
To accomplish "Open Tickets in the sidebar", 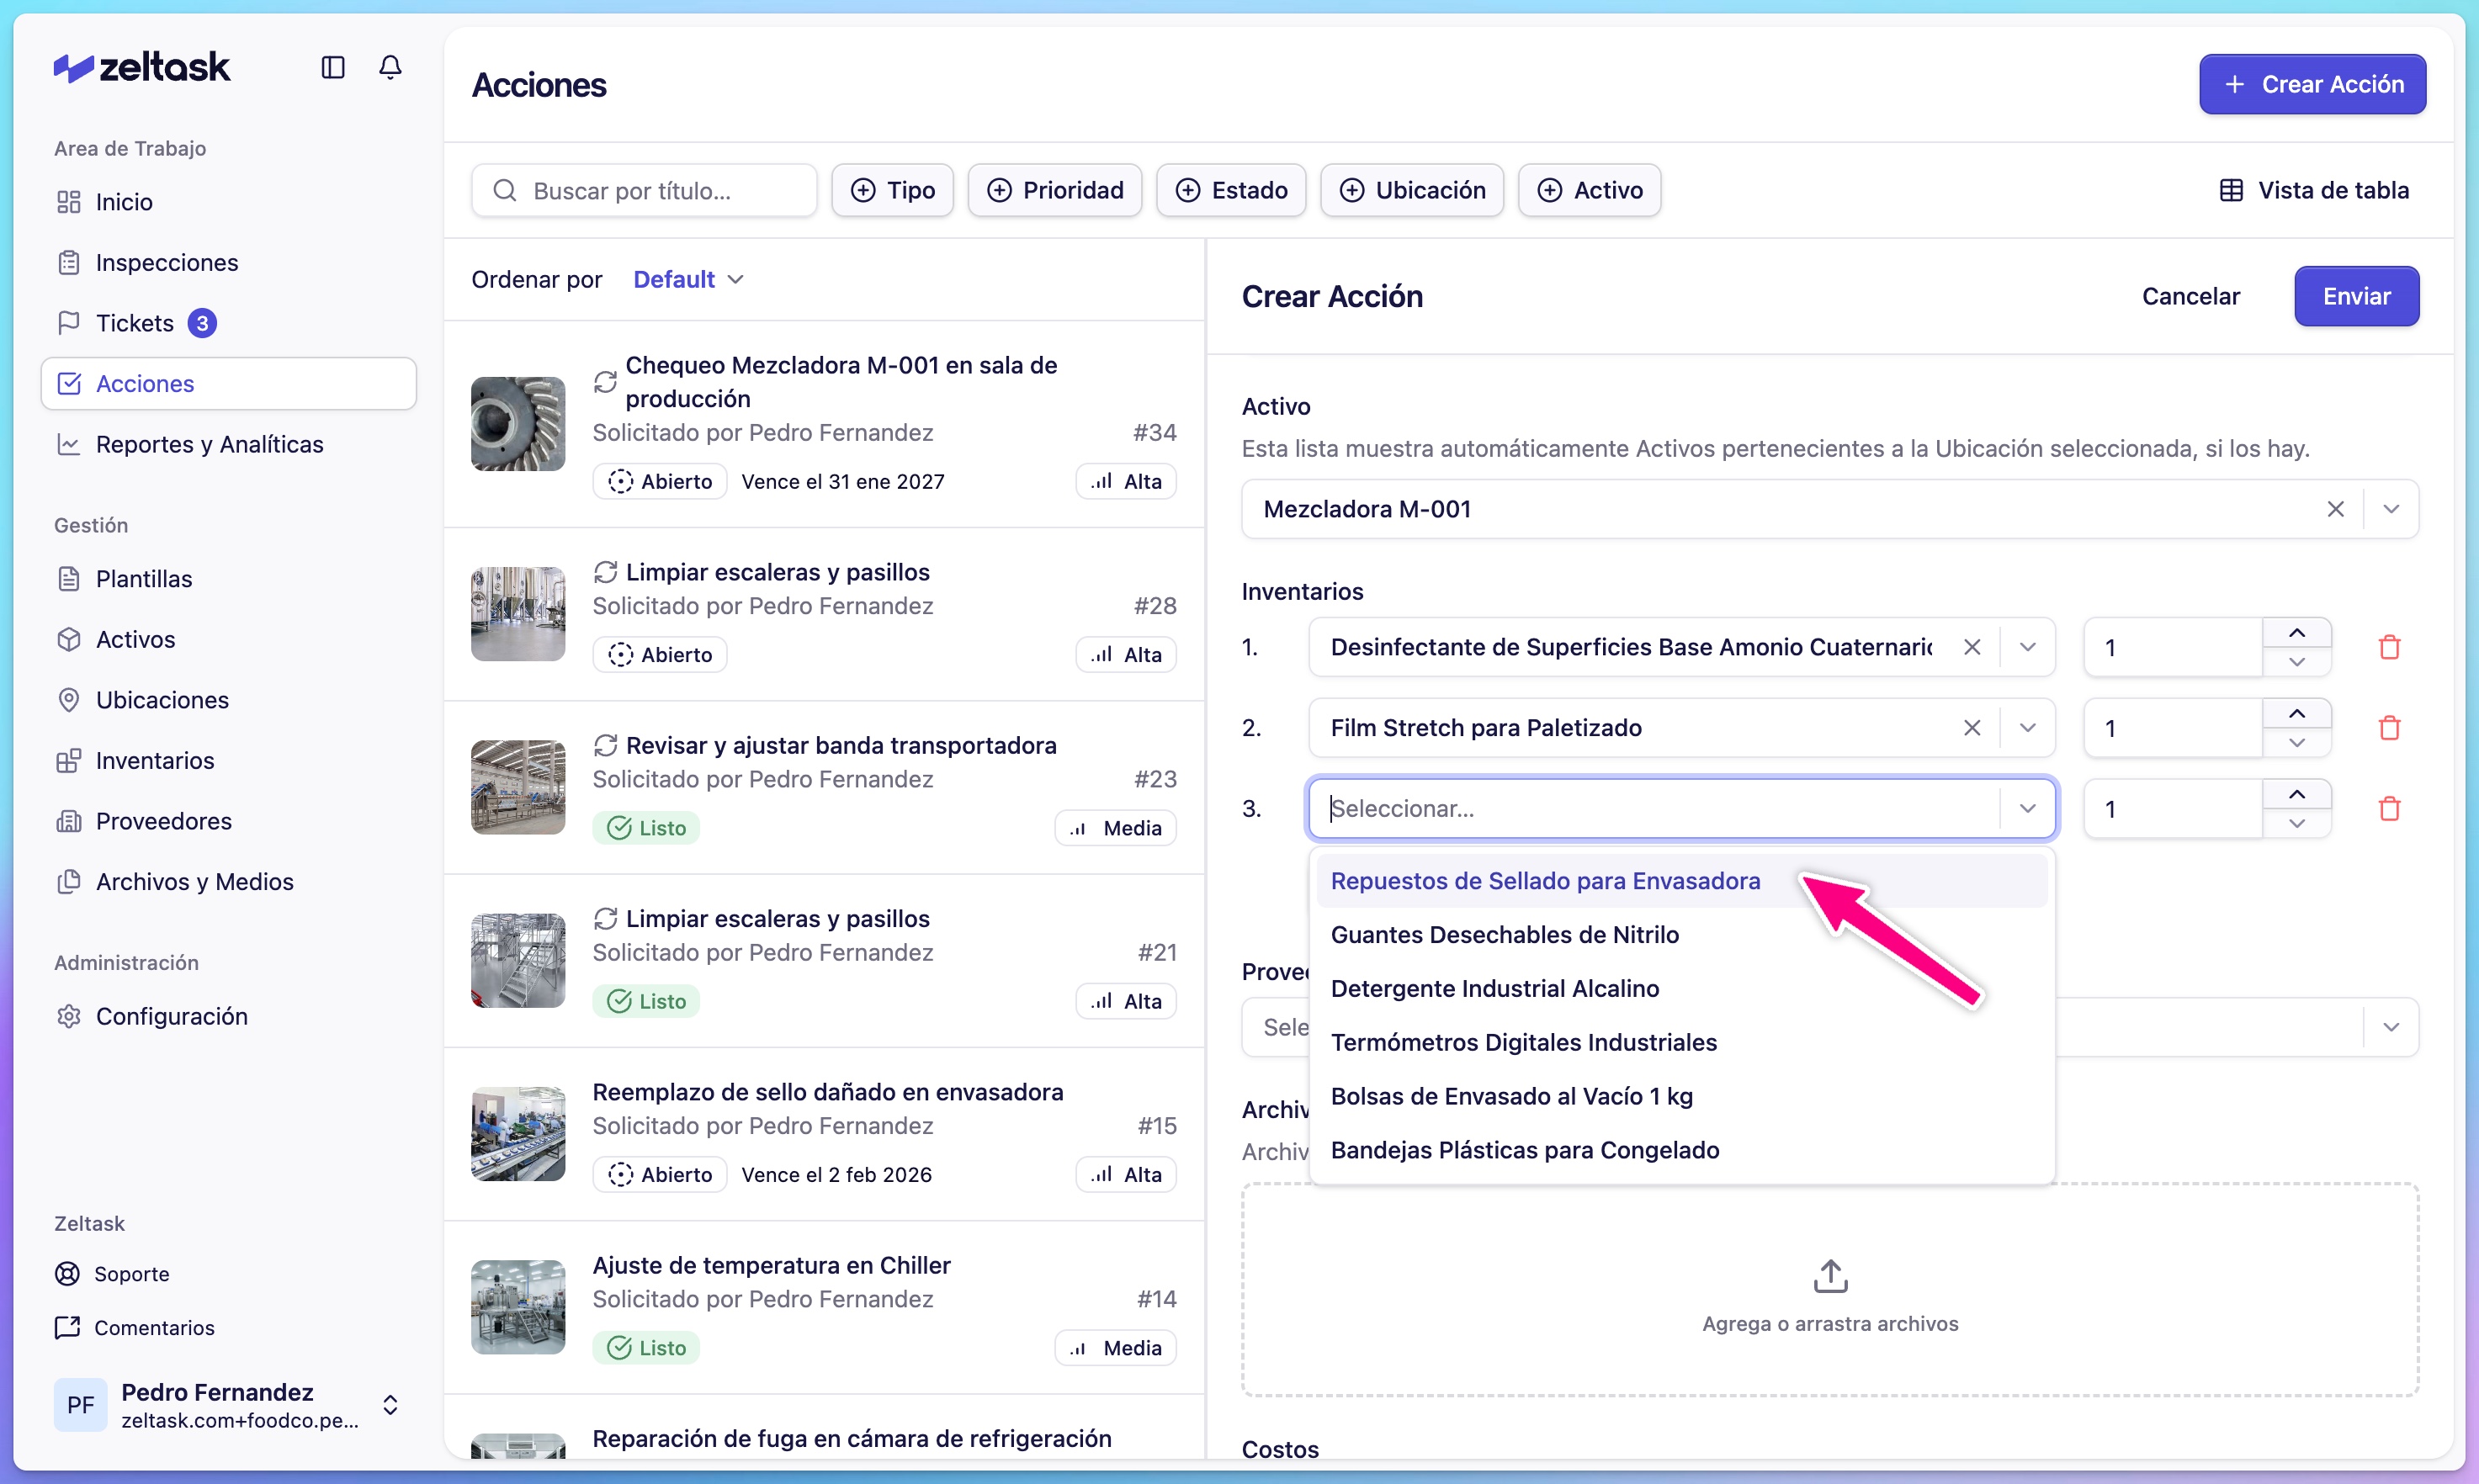I will [x=228, y=323].
